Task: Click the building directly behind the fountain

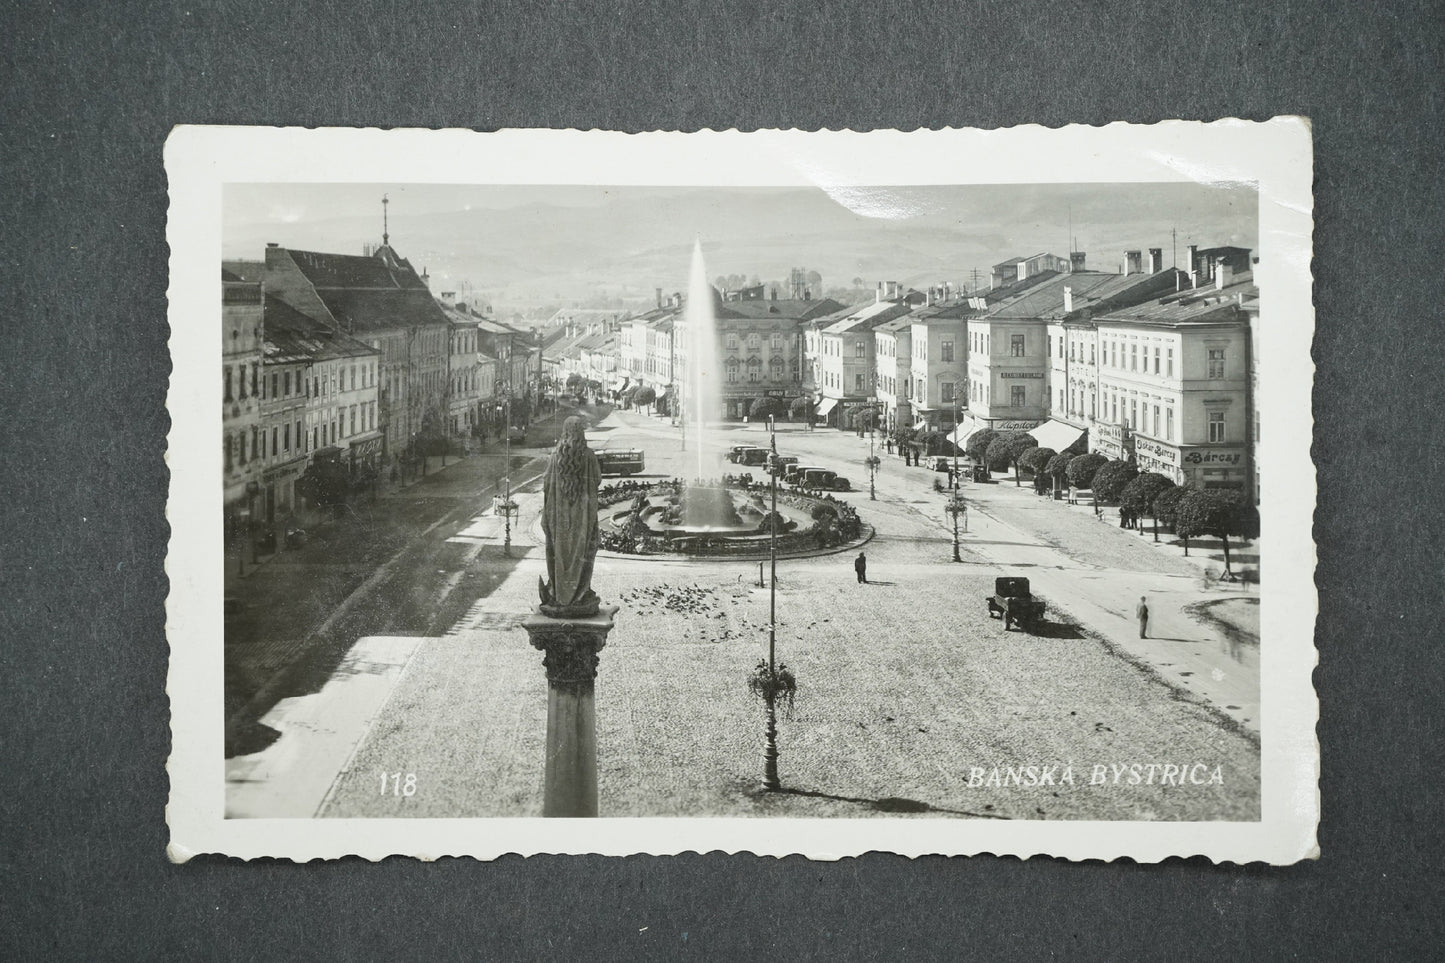Action: point(758,345)
